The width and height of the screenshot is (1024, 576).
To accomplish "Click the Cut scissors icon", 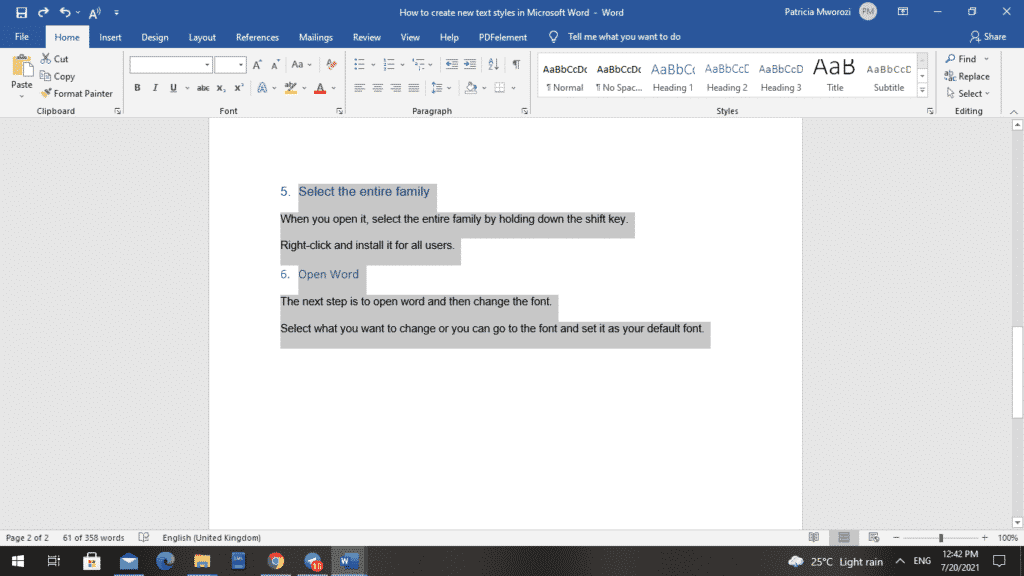I will 46,59.
